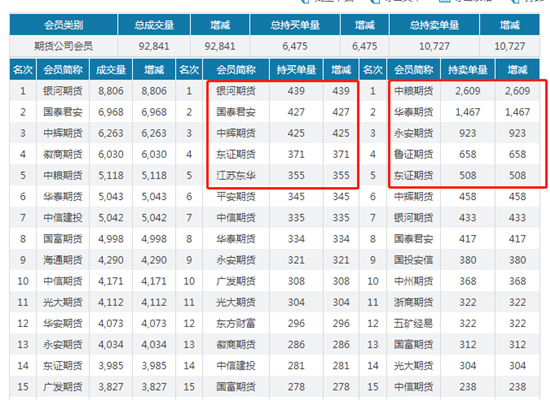This screenshot has height=400, width=550.
Task: Select 江苏东华 in the 持买单量 ranking
Action: (x=236, y=175)
